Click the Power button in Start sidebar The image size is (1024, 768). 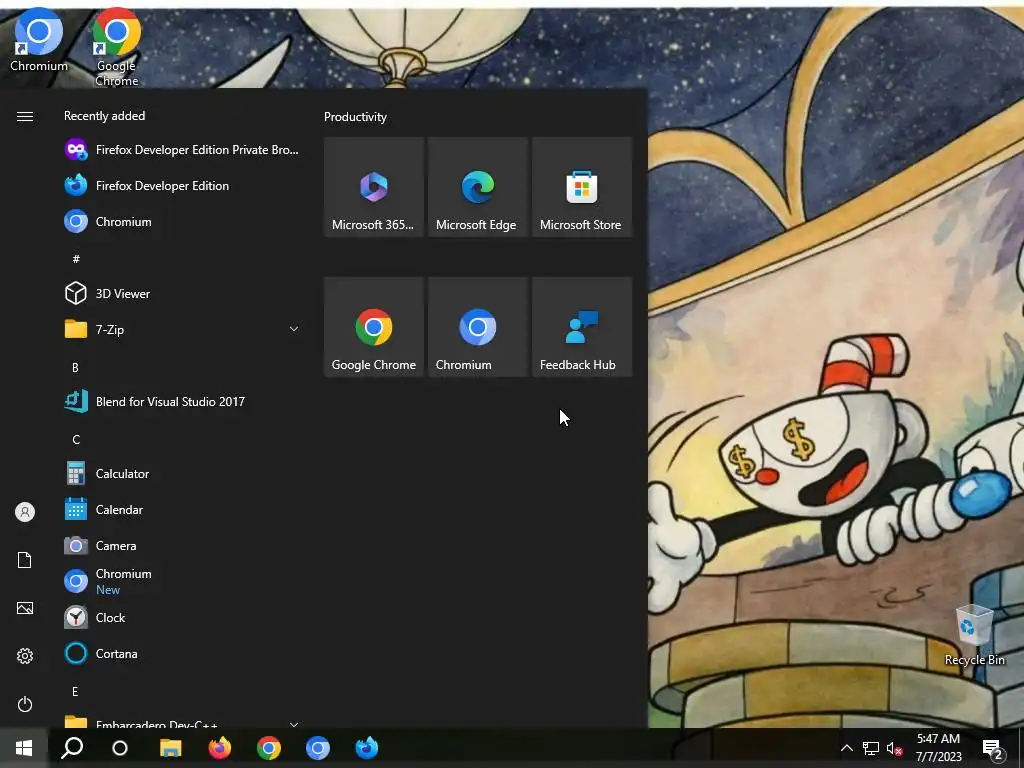pos(25,704)
